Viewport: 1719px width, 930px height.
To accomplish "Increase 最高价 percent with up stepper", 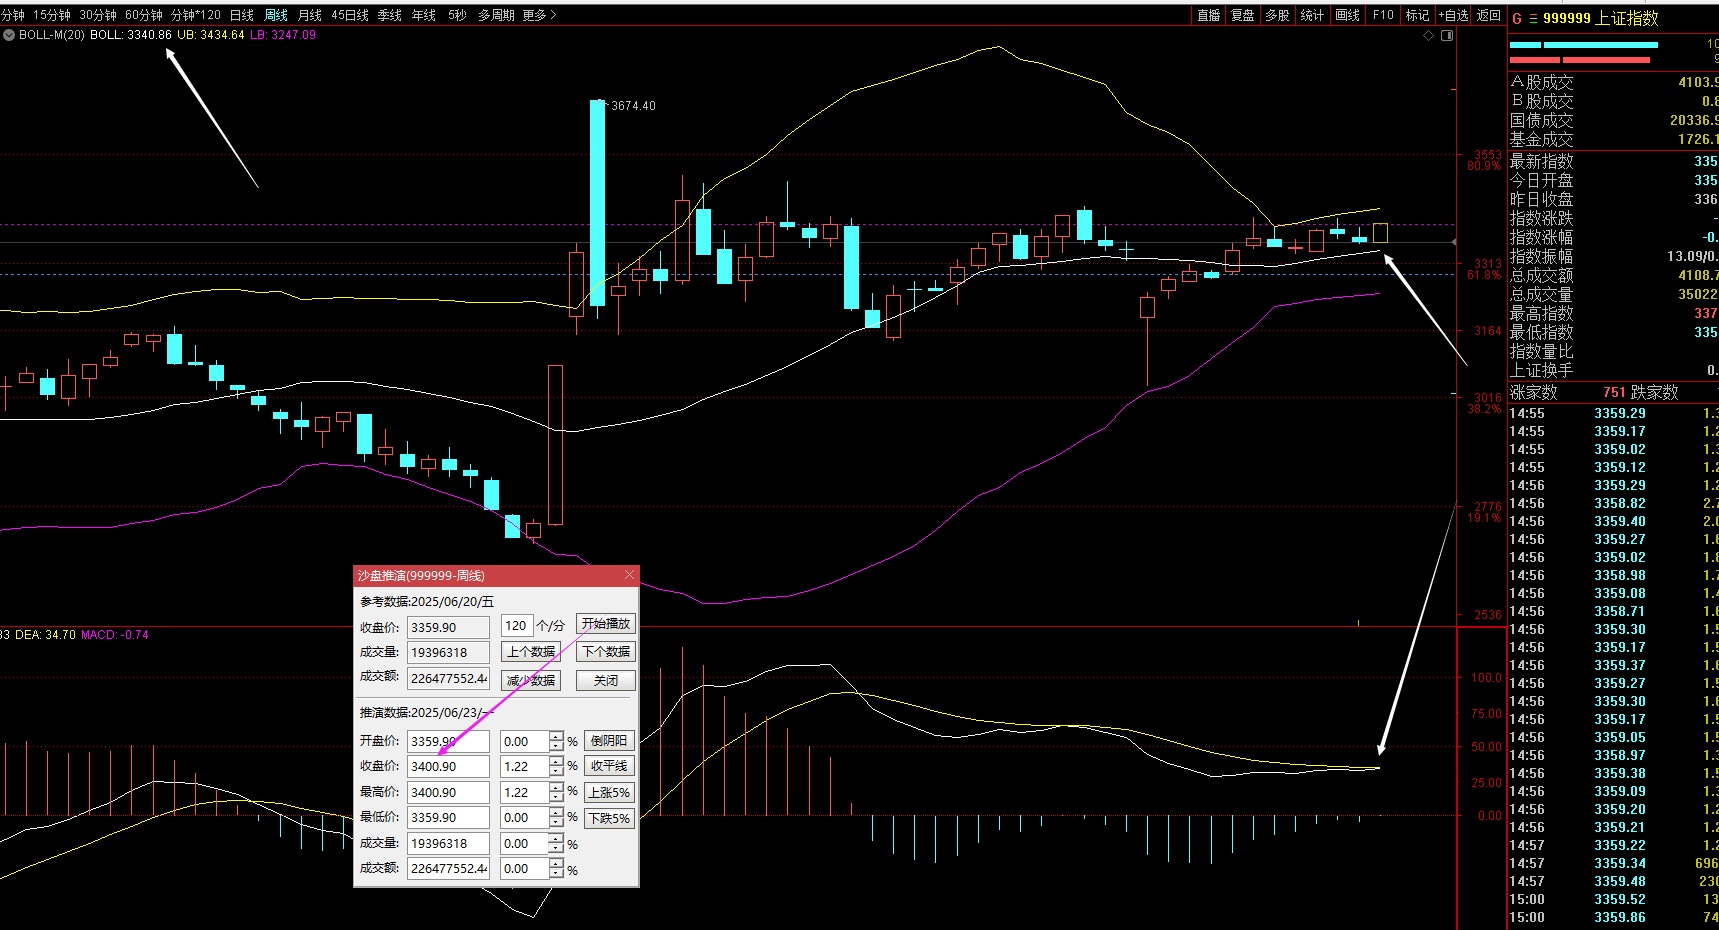I will point(557,787).
